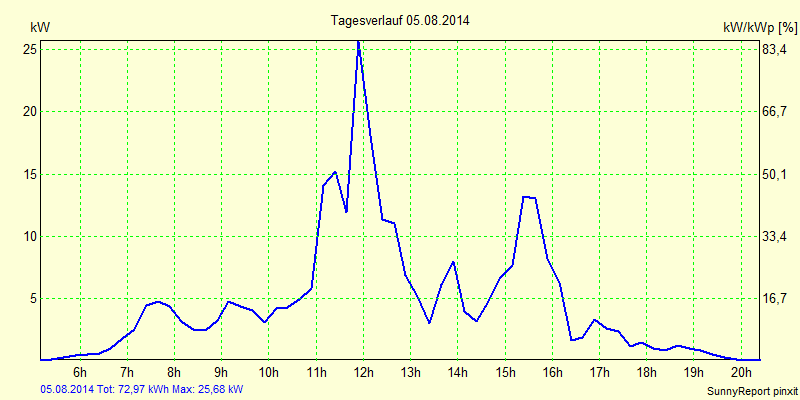The image size is (800, 400).
Task: Click the 'SunnyReport pinxit' credit text
Action: [752, 391]
